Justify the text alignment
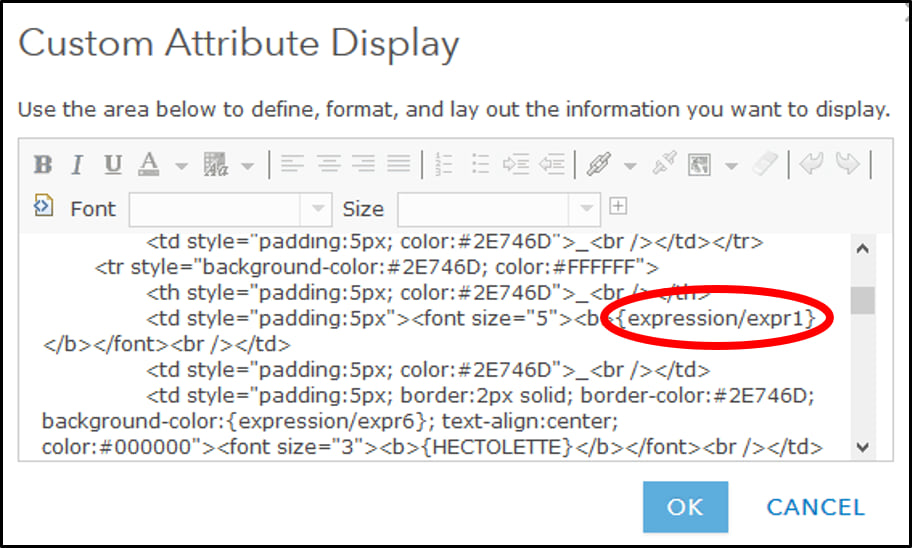This screenshot has height=548, width=912. 398,164
